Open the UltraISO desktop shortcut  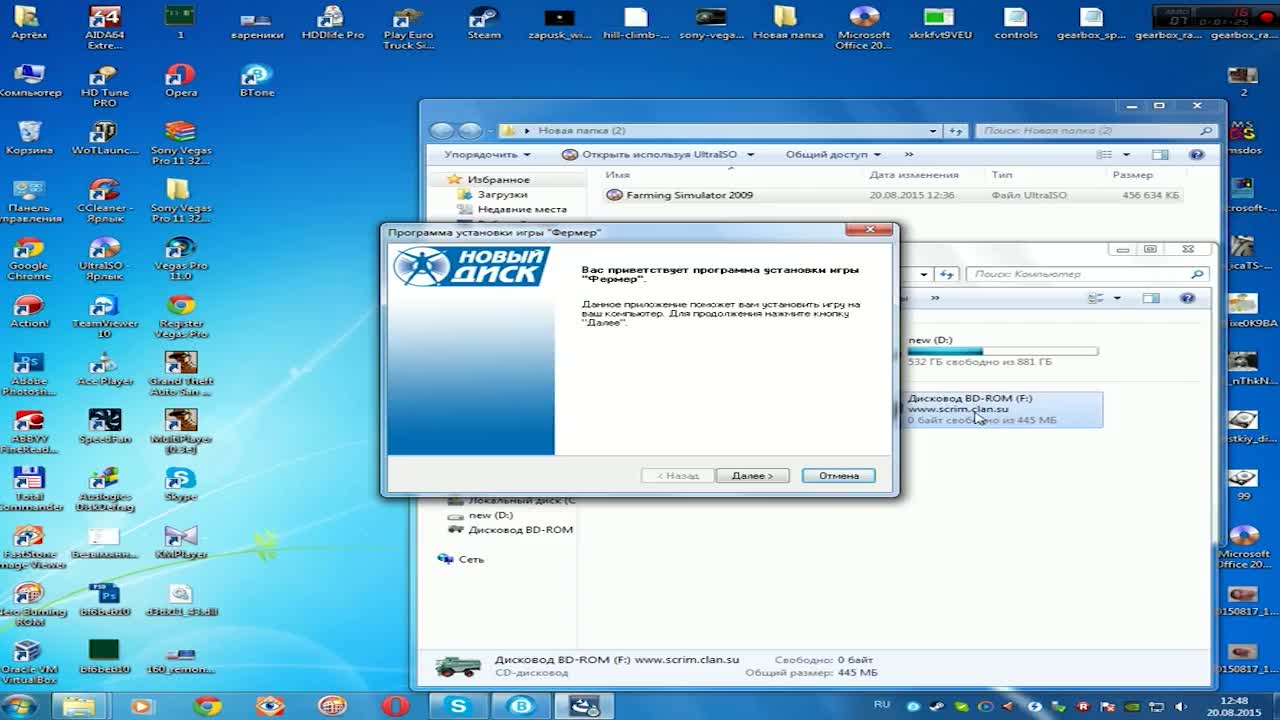105,258
